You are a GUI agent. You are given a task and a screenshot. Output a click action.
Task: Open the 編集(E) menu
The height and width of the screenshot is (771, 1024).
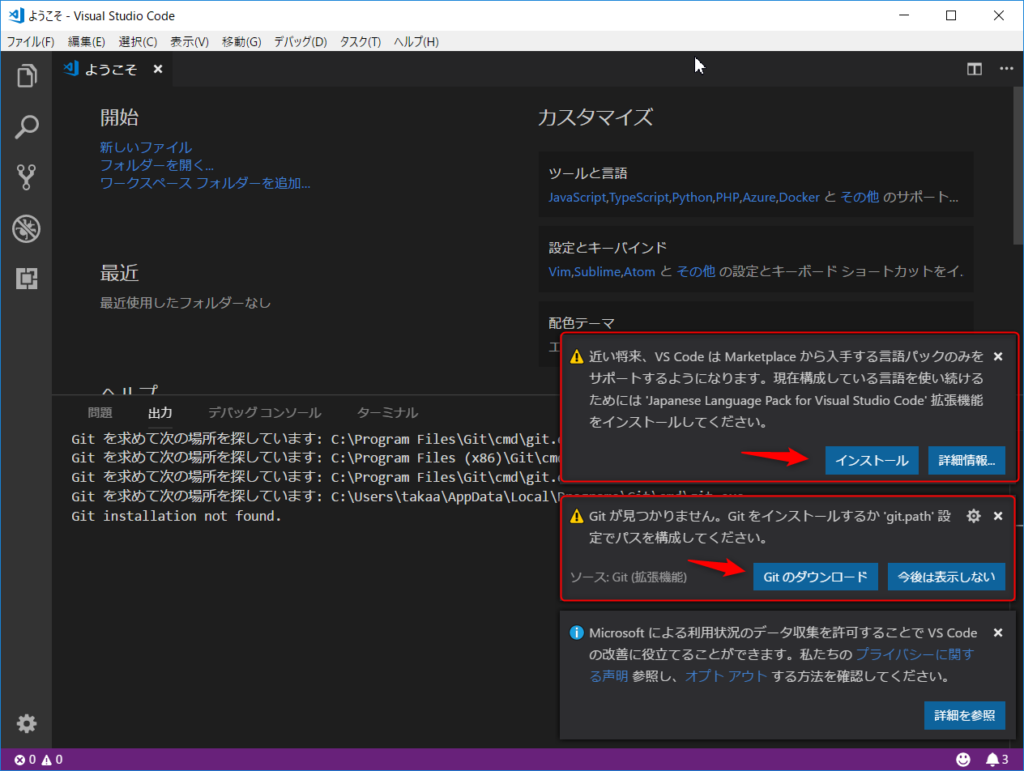[86, 42]
